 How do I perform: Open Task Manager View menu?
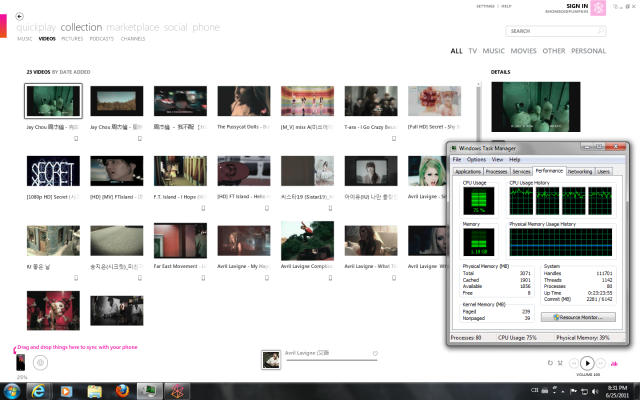(497, 160)
